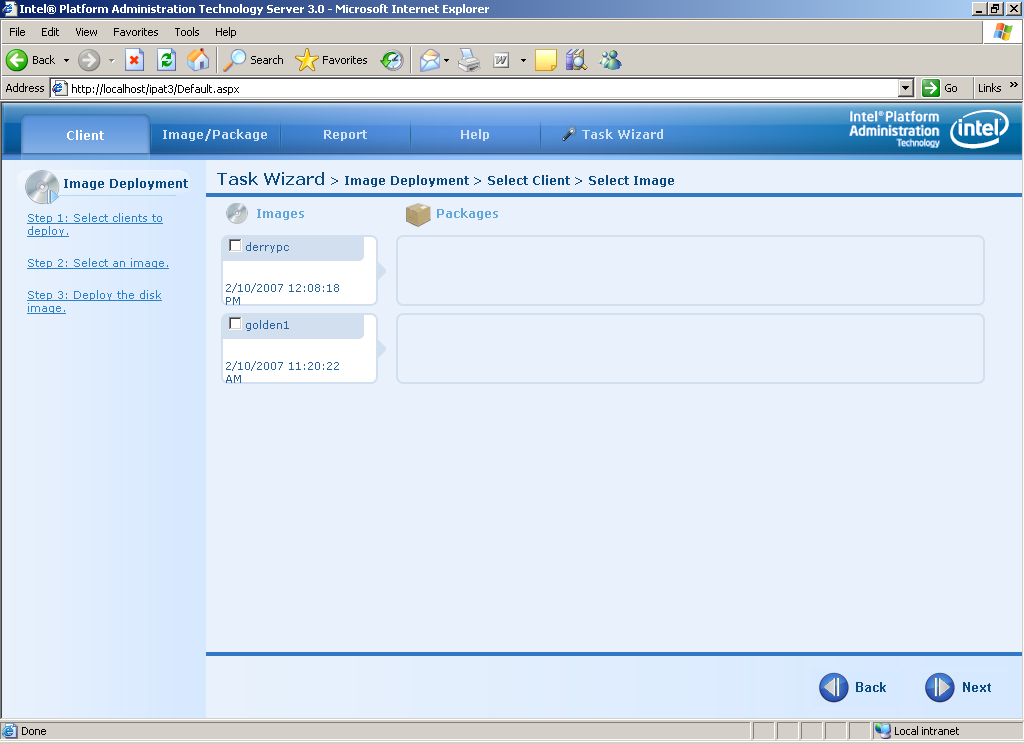
Task: Expand the Links toolbar chevron
Action: click(x=1014, y=85)
